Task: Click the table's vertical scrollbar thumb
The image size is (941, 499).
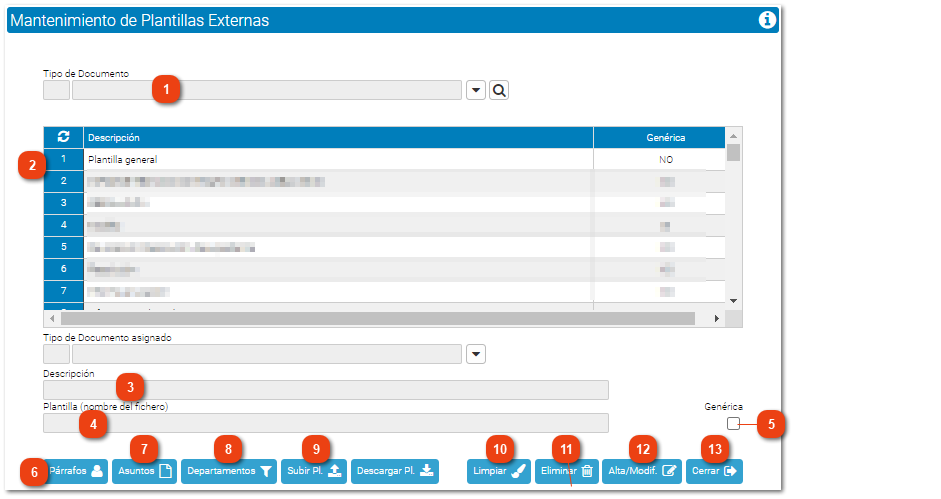Action: [733, 153]
